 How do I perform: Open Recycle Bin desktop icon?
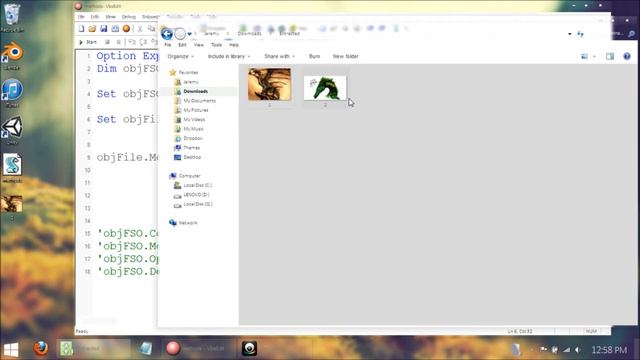(12, 18)
